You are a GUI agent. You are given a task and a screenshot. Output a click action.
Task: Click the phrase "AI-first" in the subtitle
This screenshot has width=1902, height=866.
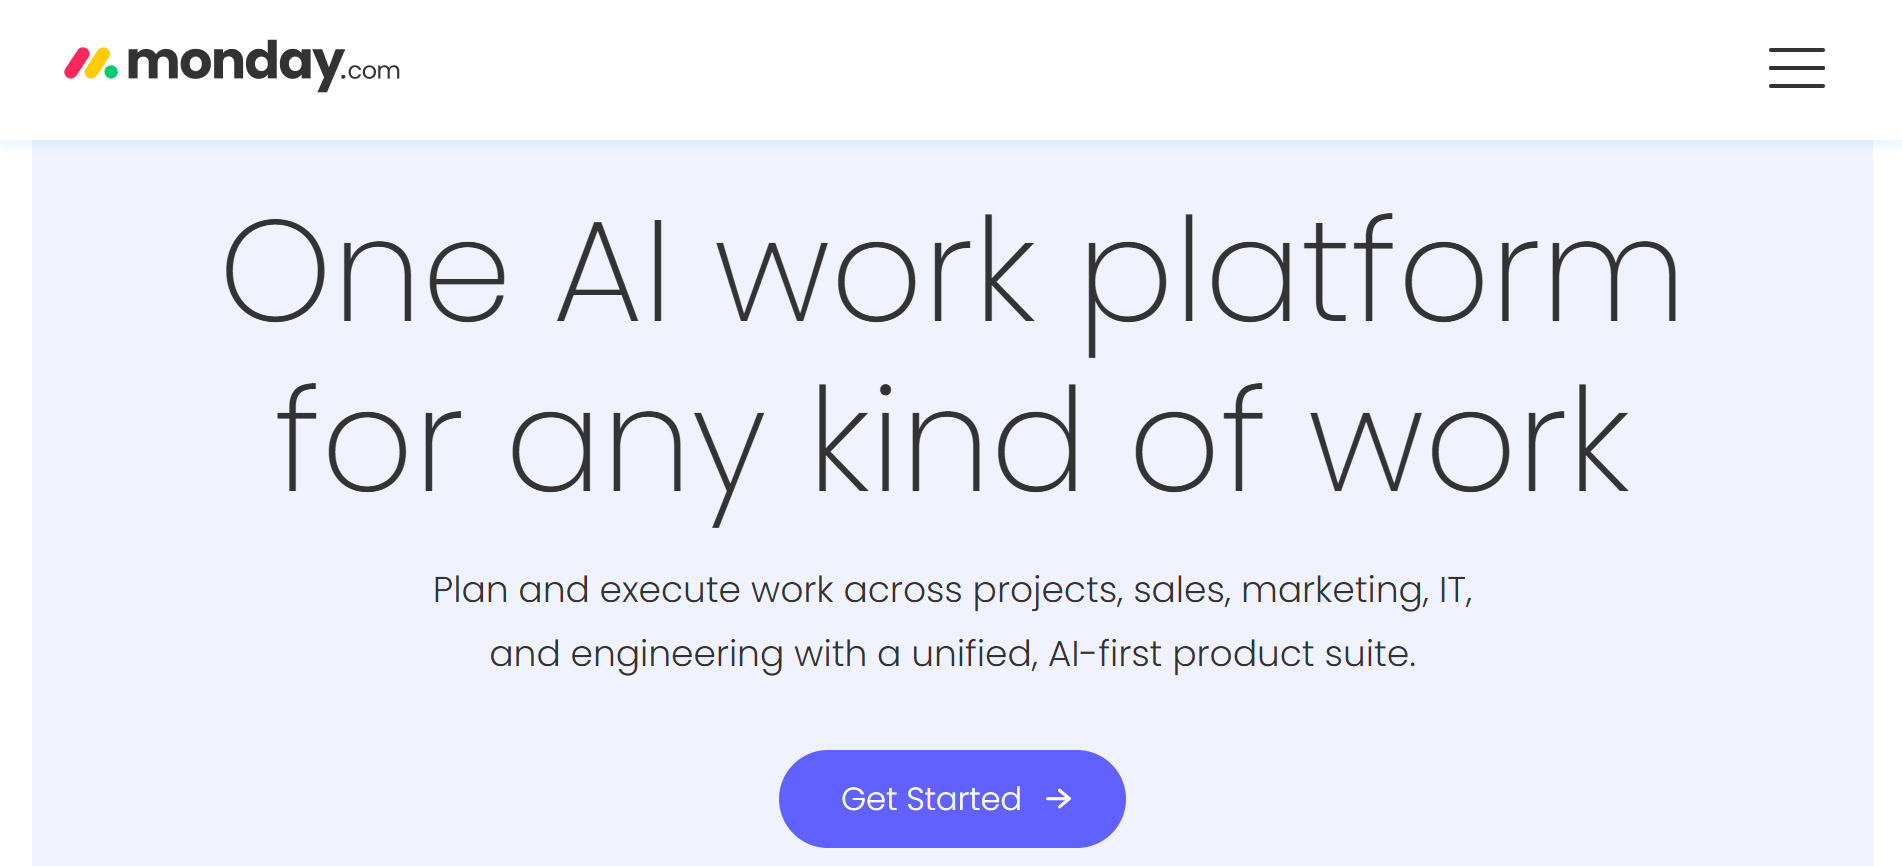point(1104,654)
